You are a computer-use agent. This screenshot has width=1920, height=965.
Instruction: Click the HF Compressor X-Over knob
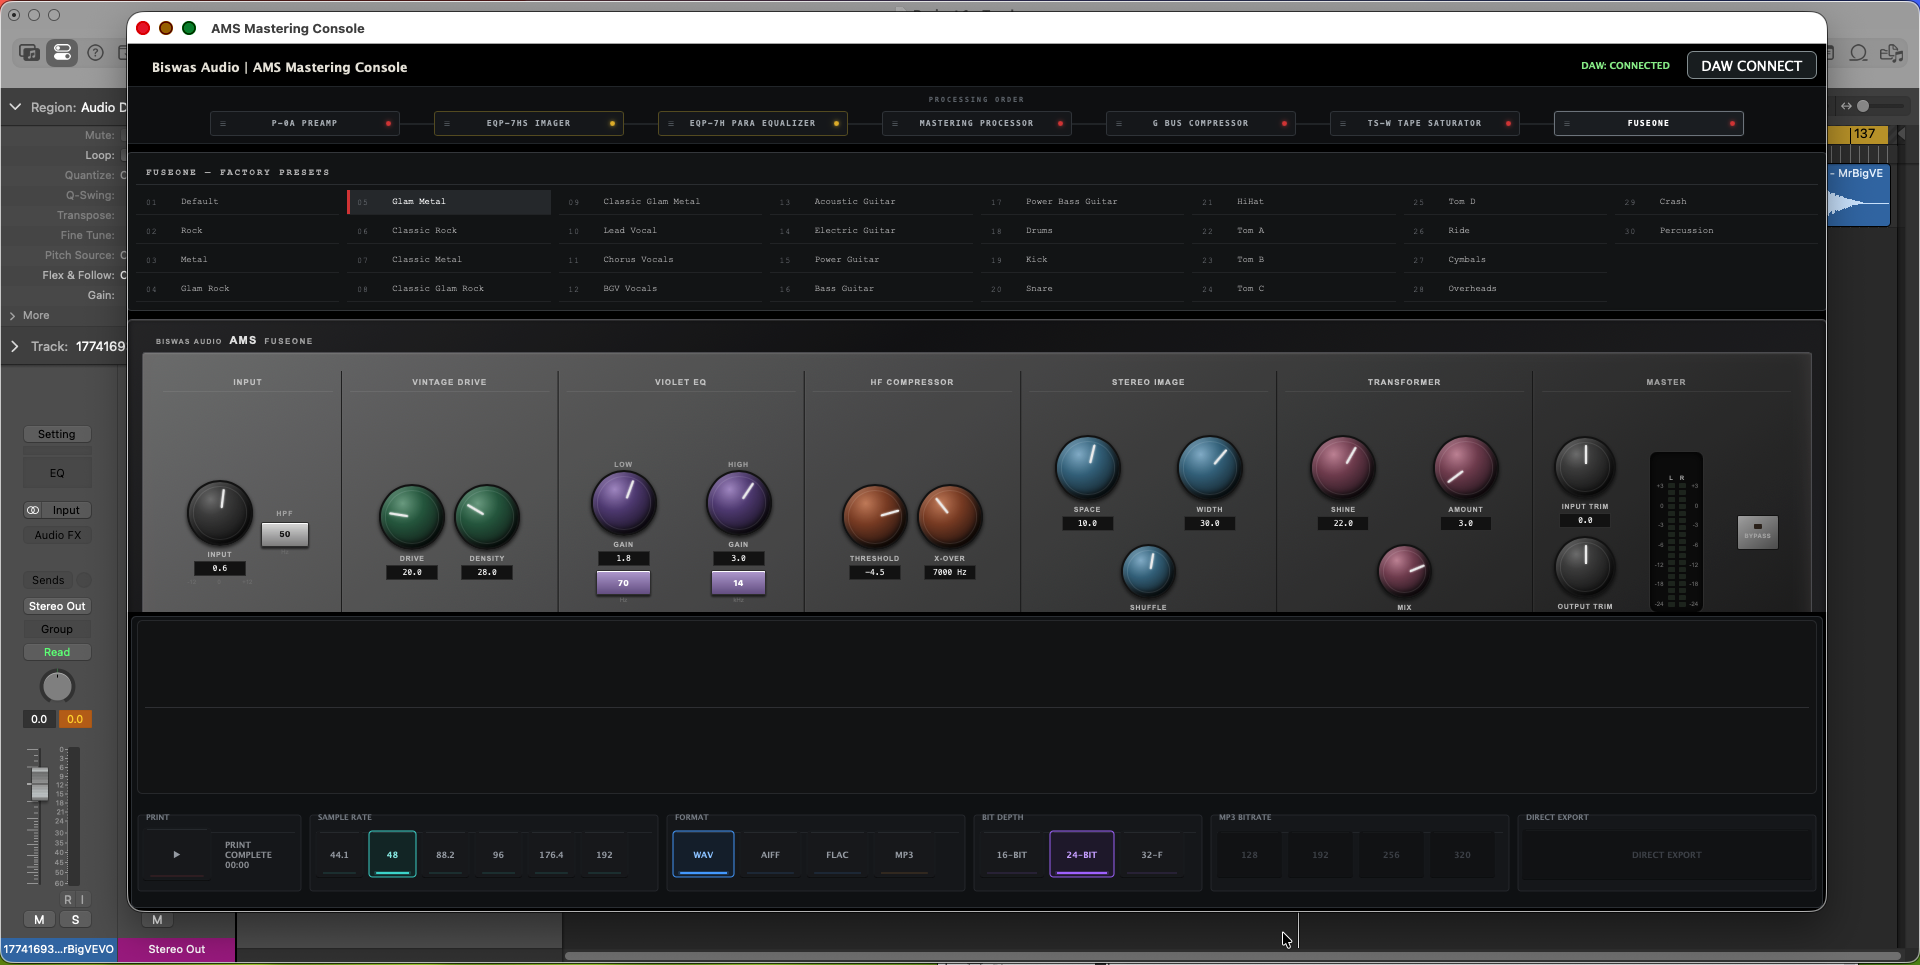click(949, 516)
